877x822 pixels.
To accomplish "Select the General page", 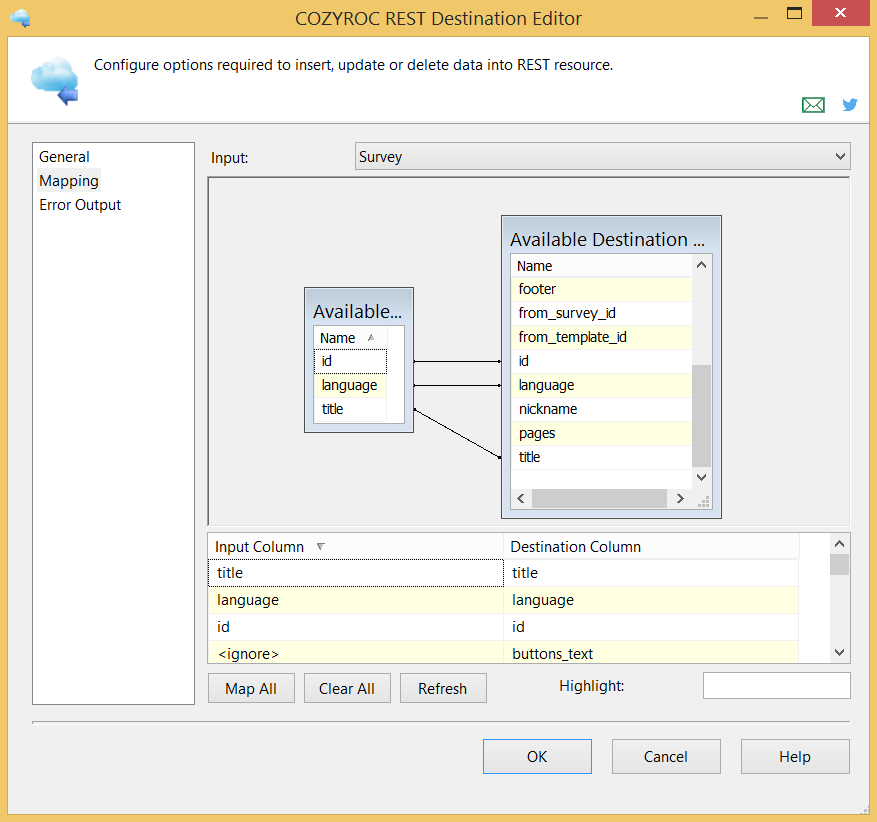I will 64,157.
